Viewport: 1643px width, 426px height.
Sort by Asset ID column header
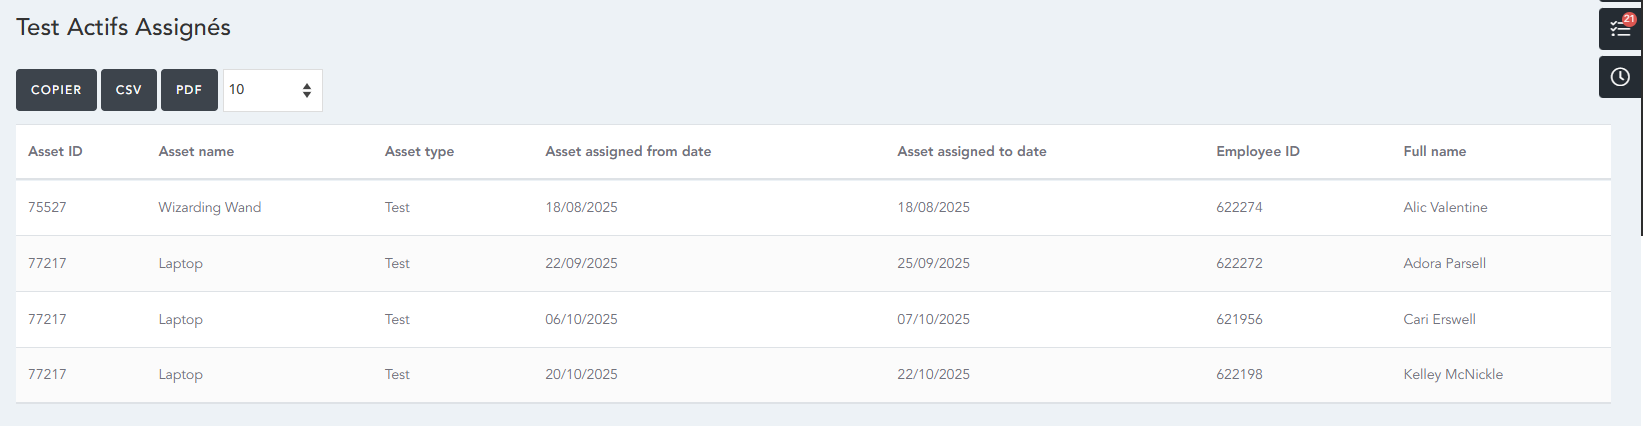[x=55, y=152]
